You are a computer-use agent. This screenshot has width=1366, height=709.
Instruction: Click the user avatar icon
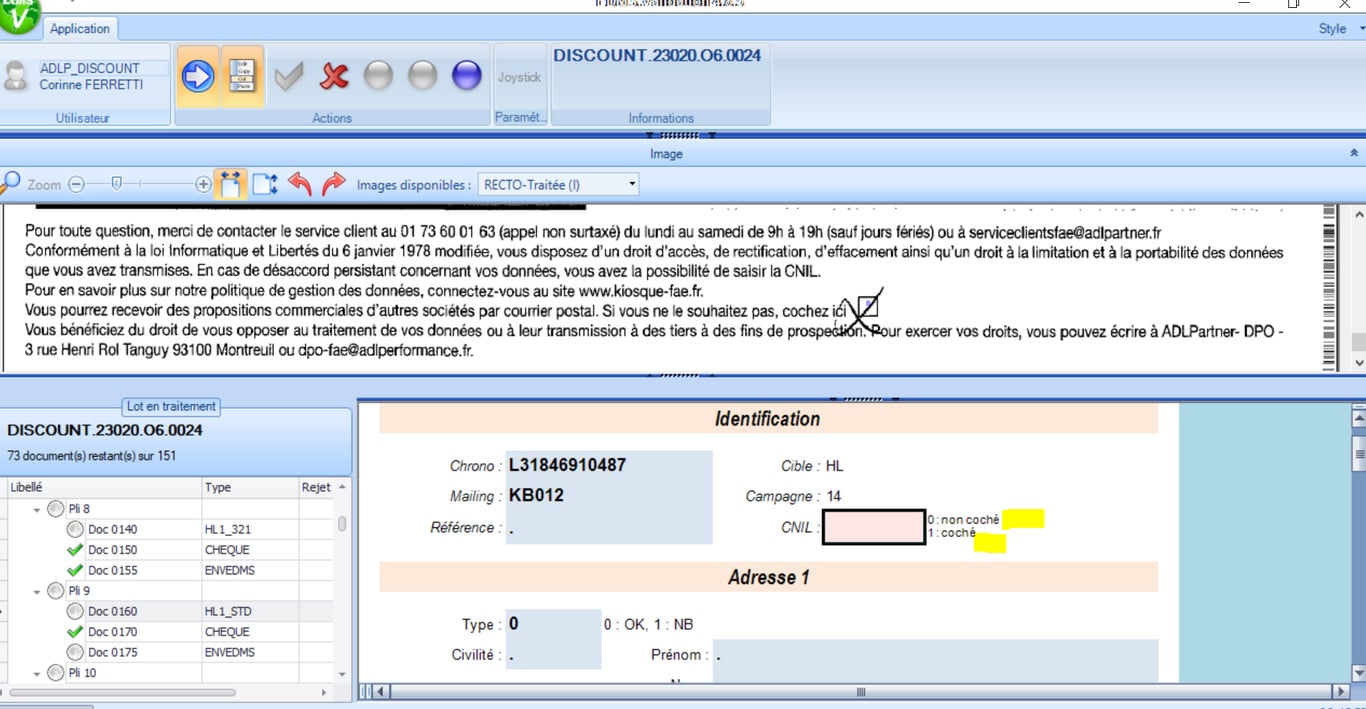click(16, 76)
